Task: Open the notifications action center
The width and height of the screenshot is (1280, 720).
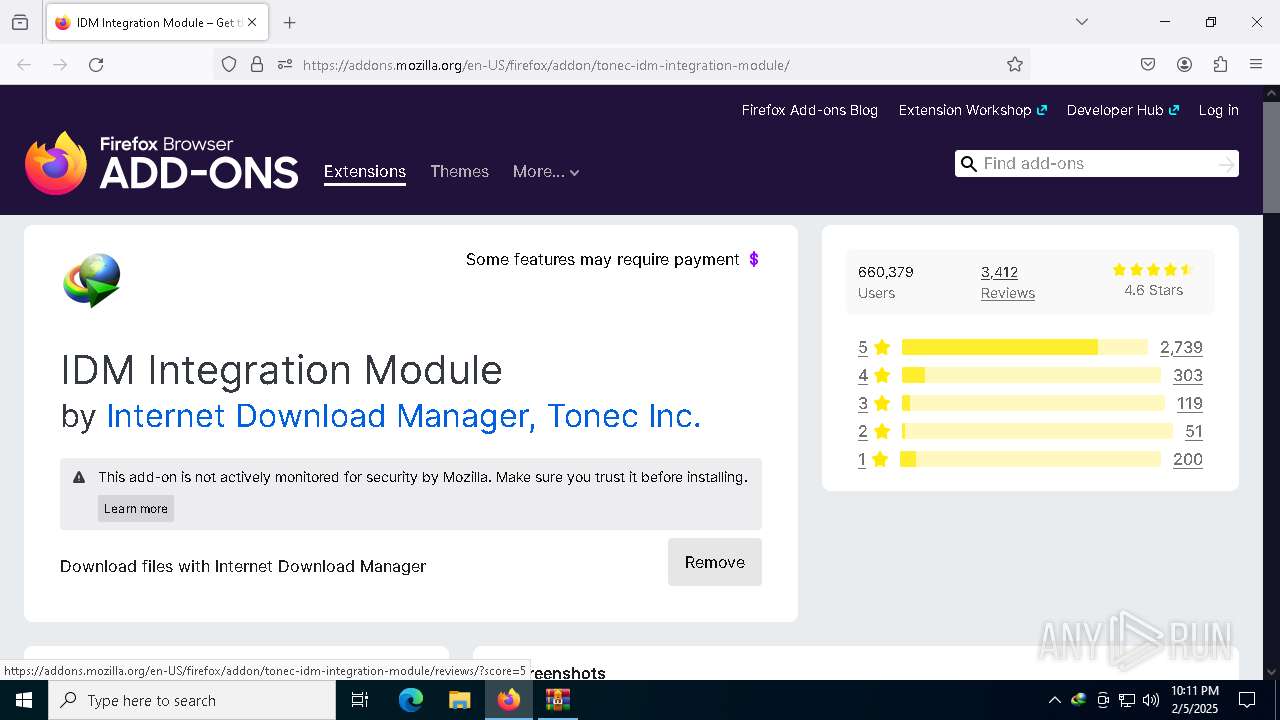Action: (1247, 700)
